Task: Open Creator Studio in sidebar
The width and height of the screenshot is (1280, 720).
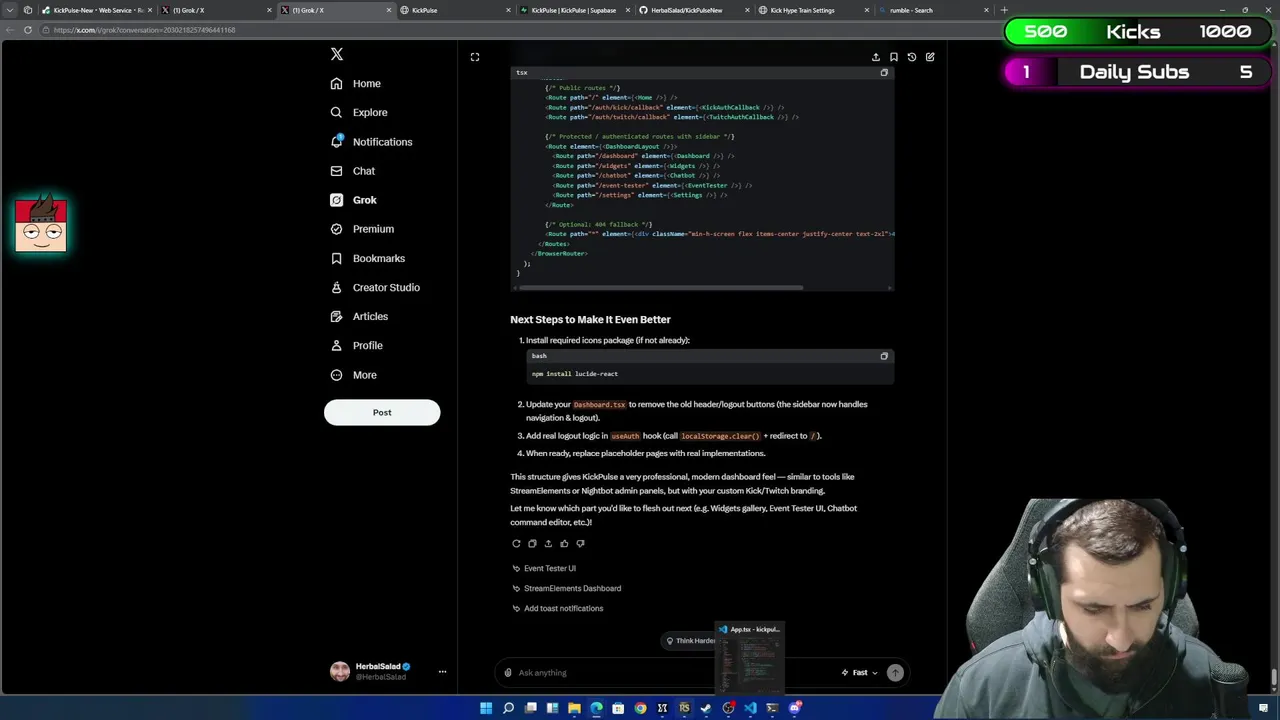Action: point(375,287)
